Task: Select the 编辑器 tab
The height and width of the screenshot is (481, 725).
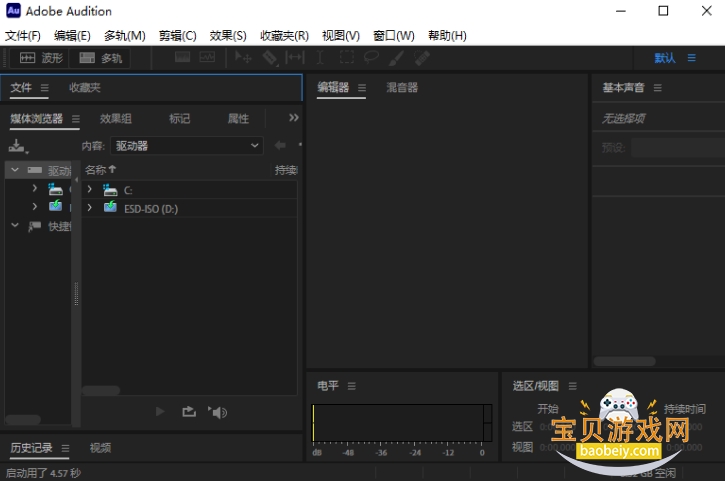Action: 333,87
